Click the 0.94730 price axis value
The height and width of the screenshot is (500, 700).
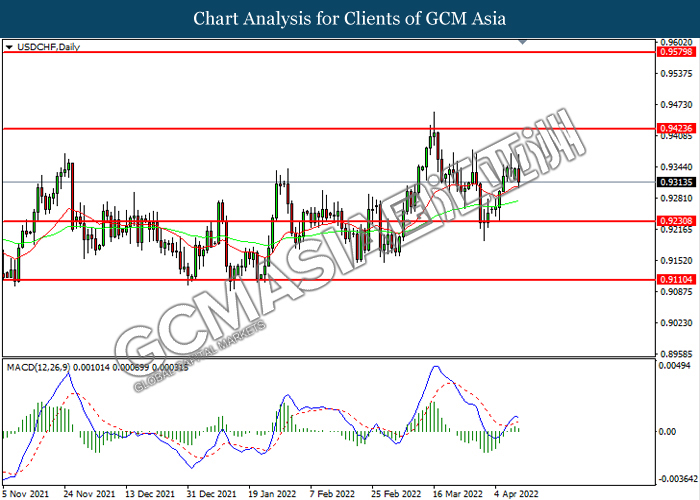coord(676,104)
